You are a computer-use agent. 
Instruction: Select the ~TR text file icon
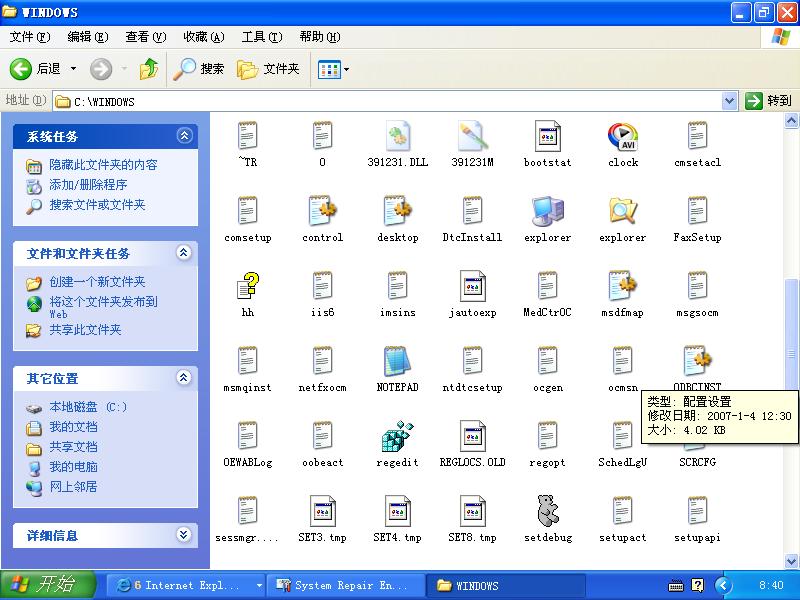(248, 136)
